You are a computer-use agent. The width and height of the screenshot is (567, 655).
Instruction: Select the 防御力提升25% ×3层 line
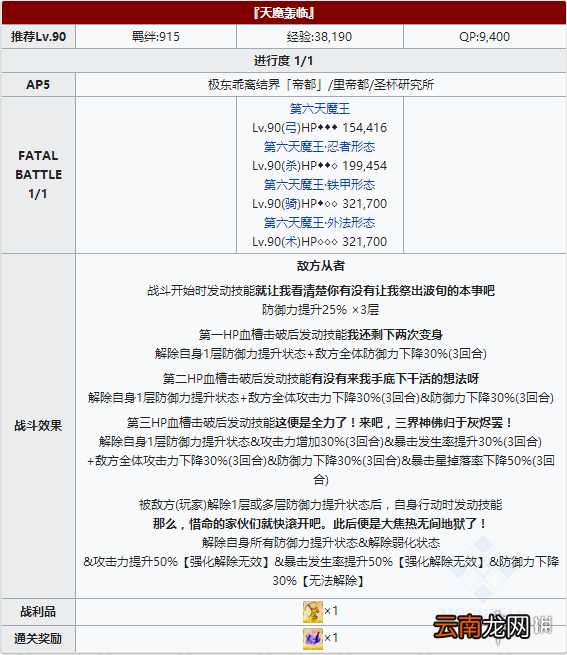click(321, 310)
